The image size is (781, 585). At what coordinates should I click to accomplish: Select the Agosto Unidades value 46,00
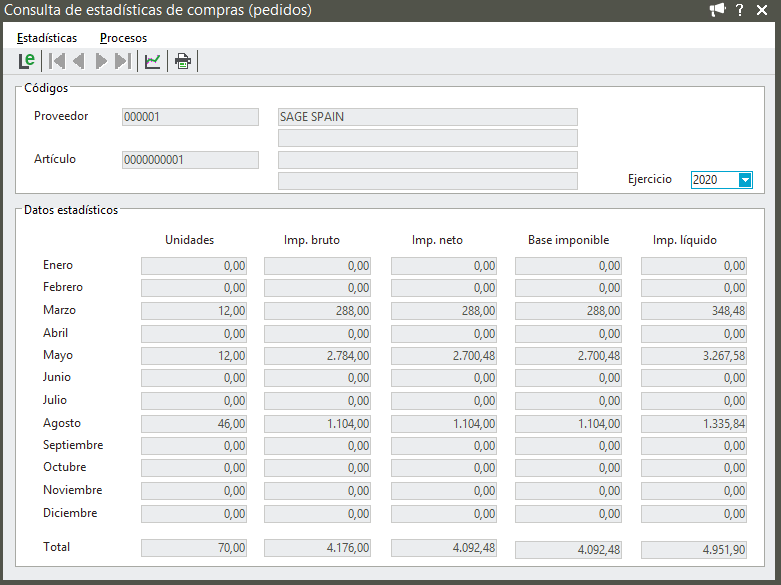point(194,424)
